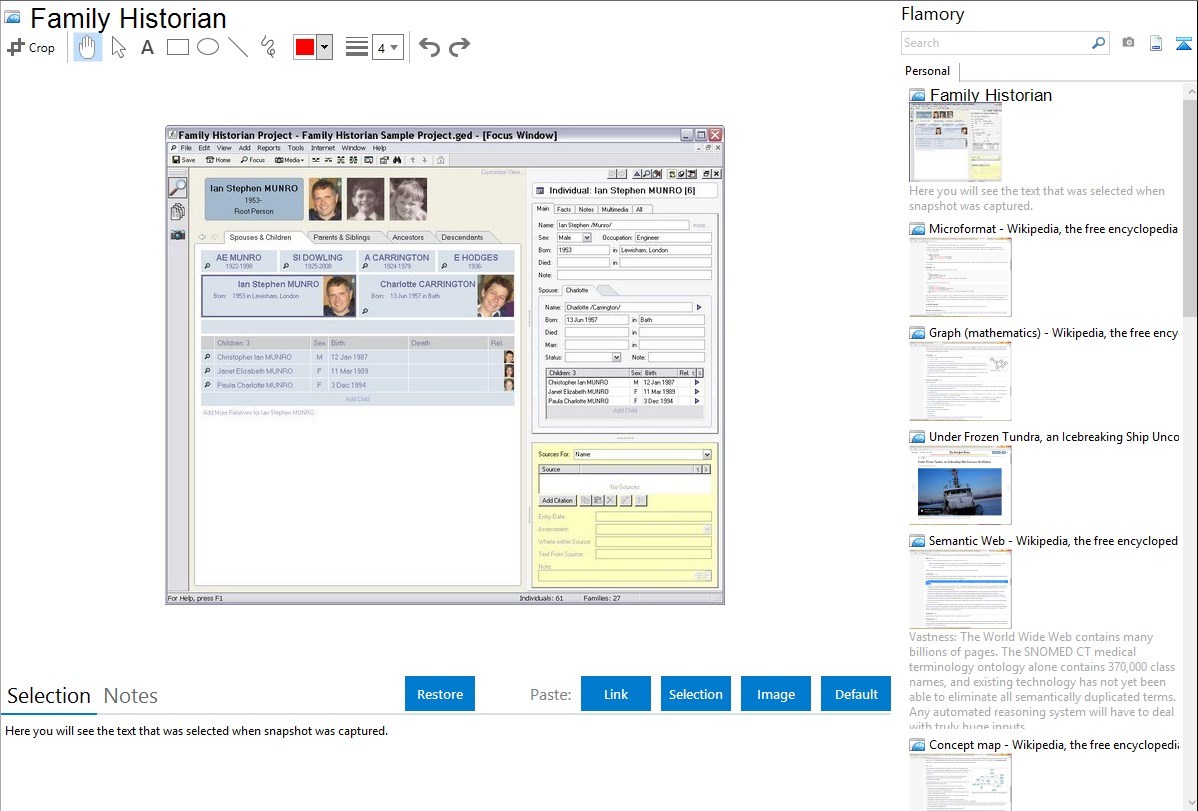Choose the arrow pointer tool

[118, 47]
